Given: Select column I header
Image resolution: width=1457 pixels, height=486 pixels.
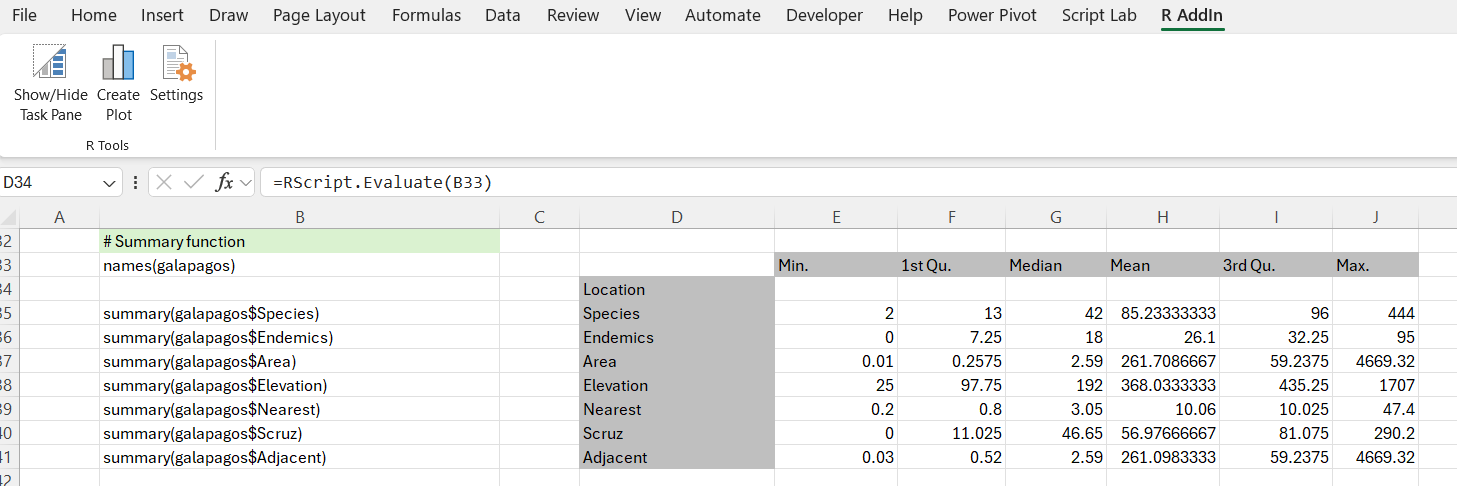Looking at the screenshot, I should coord(1276,217).
